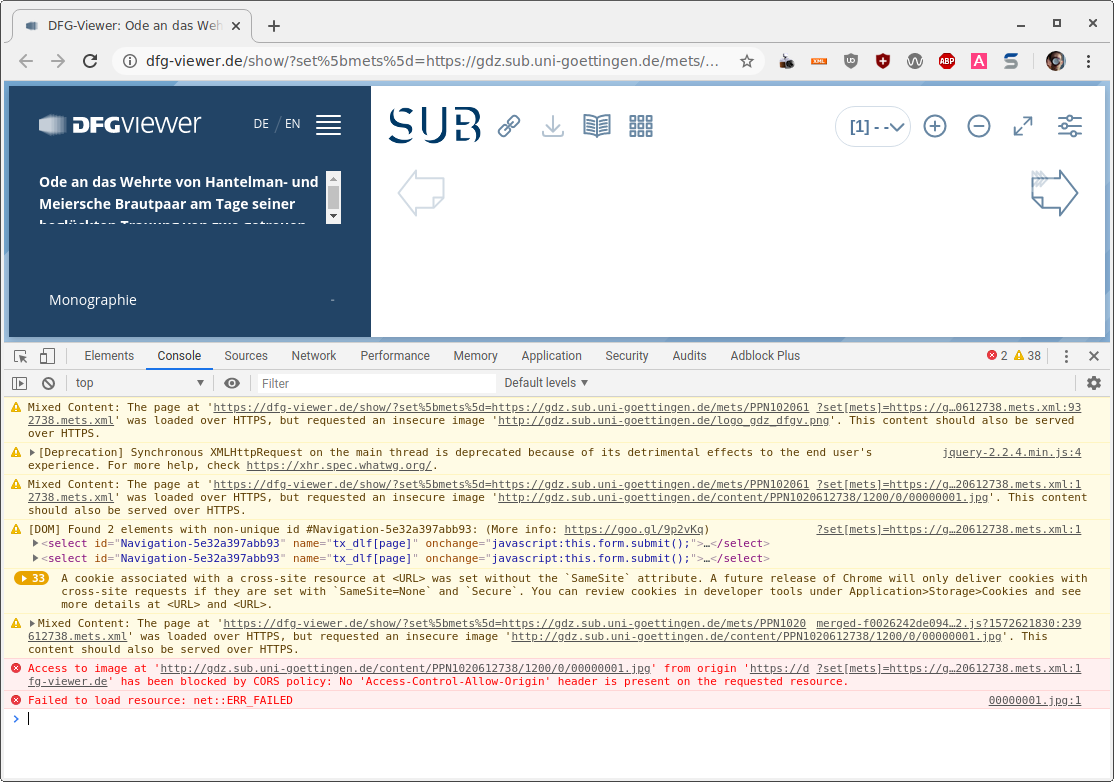The width and height of the screenshot is (1114, 782).
Task: Switch to the Sources tab
Action: (246, 356)
